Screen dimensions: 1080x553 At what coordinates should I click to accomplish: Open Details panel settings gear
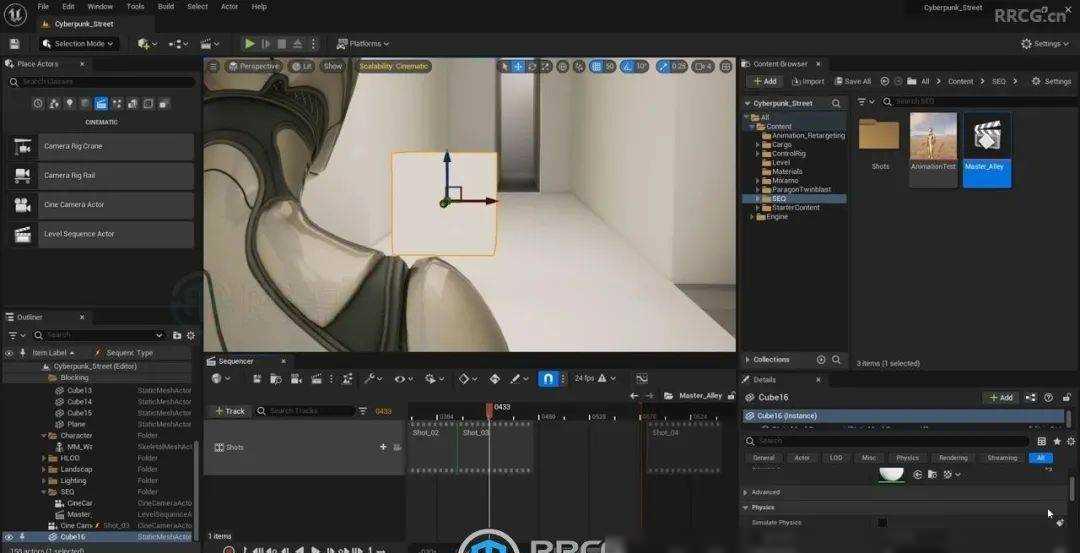click(x=1070, y=441)
